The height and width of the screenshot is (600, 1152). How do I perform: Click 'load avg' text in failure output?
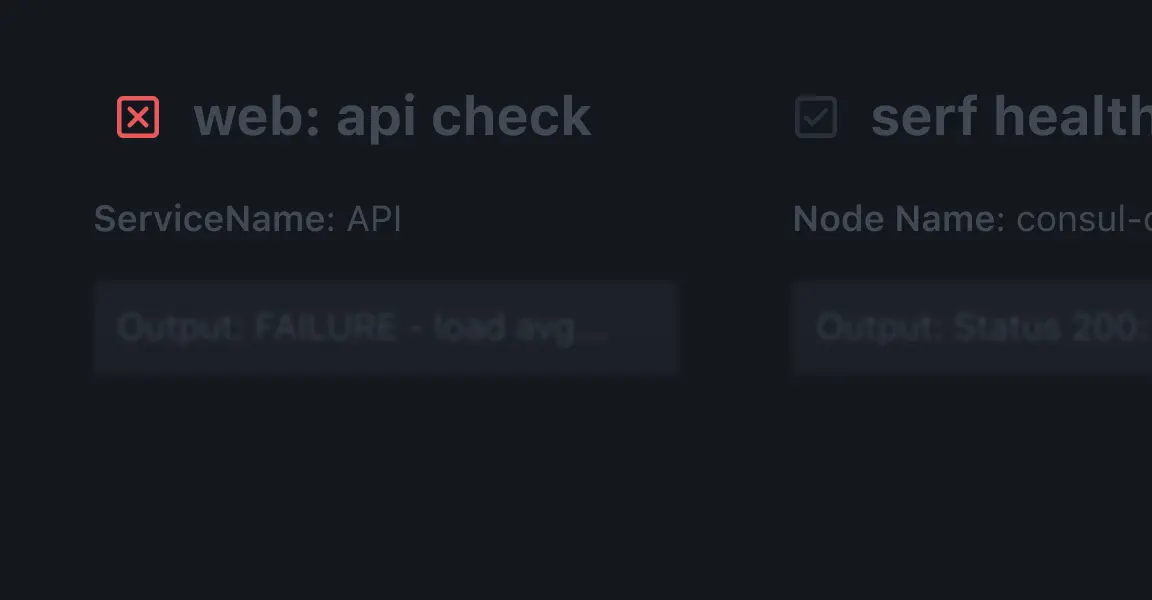[x=503, y=328]
